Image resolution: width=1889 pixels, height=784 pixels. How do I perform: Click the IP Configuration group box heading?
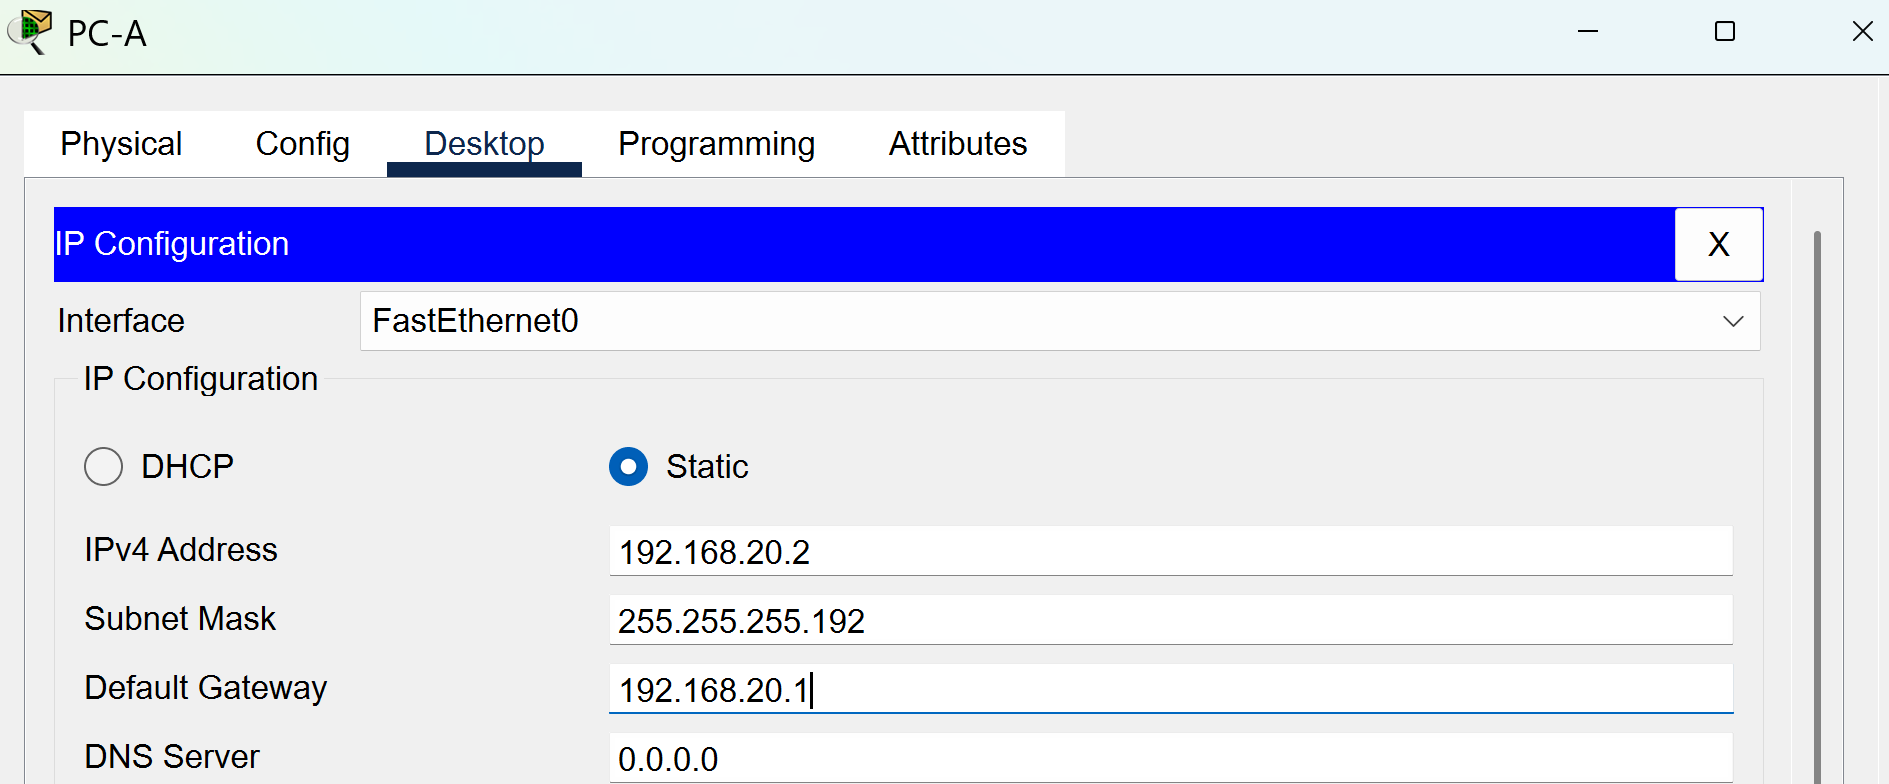click(x=201, y=379)
